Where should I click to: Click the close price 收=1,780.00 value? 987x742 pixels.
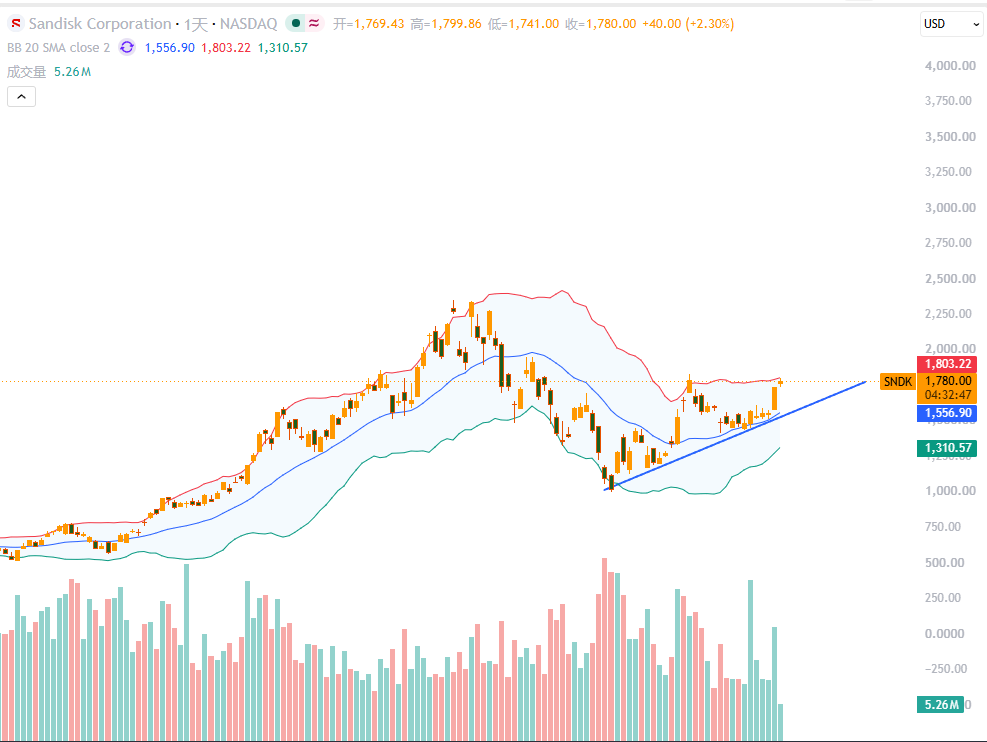601,24
